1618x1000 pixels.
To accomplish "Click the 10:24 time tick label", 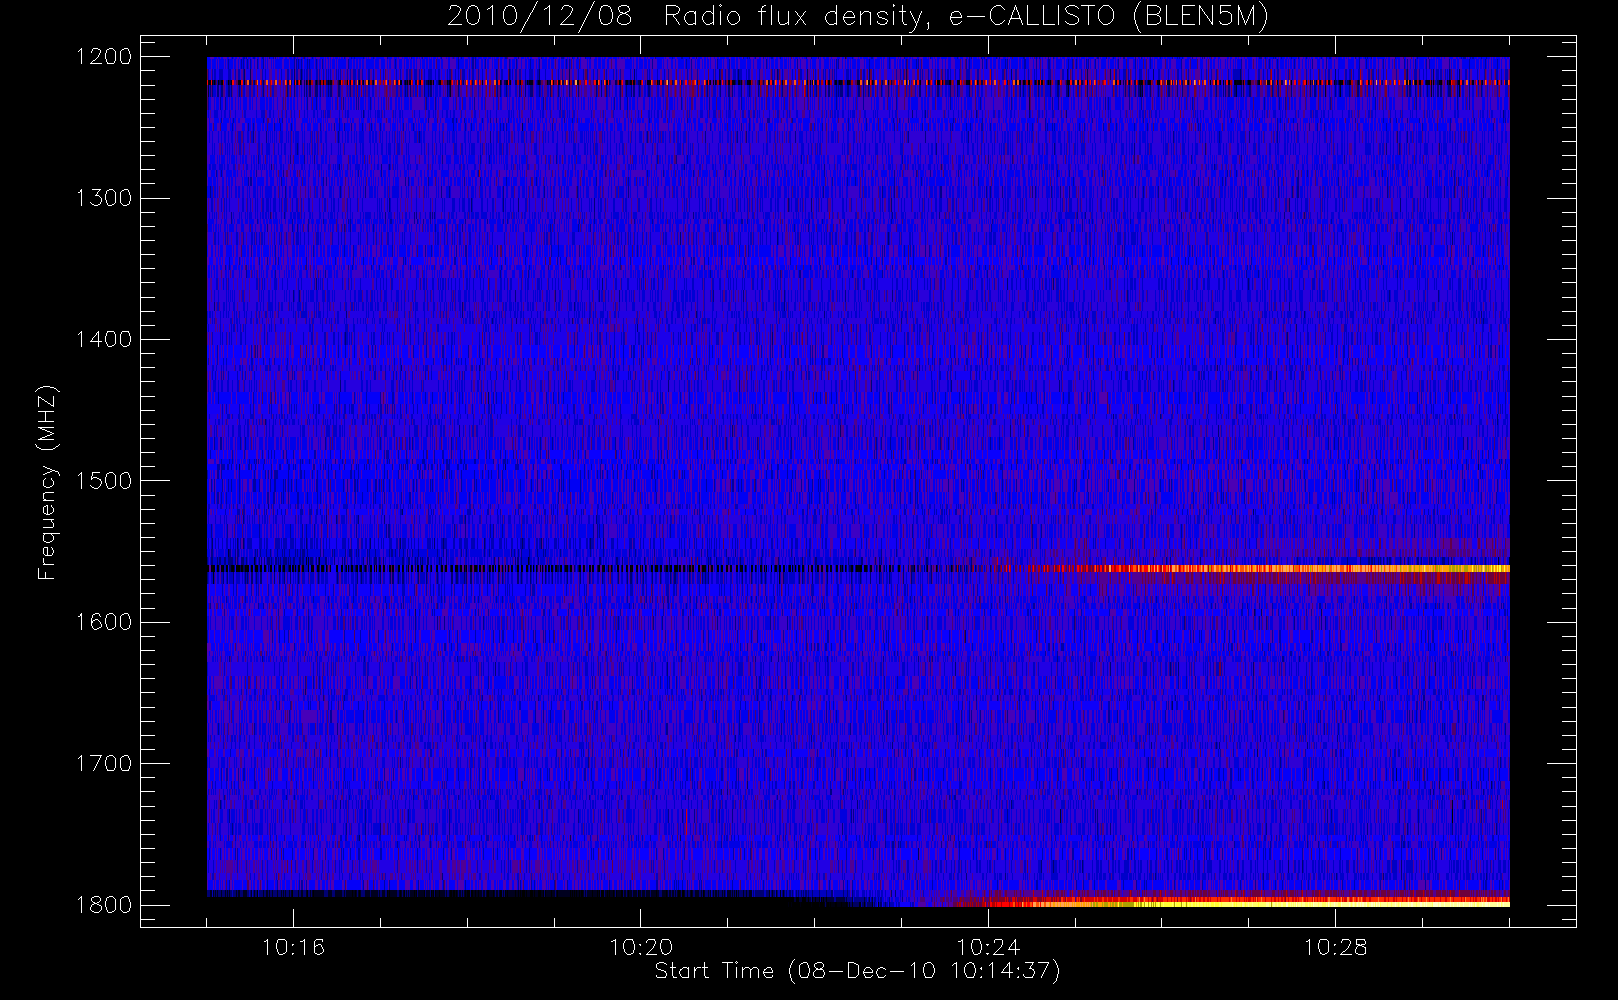I will (x=988, y=947).
